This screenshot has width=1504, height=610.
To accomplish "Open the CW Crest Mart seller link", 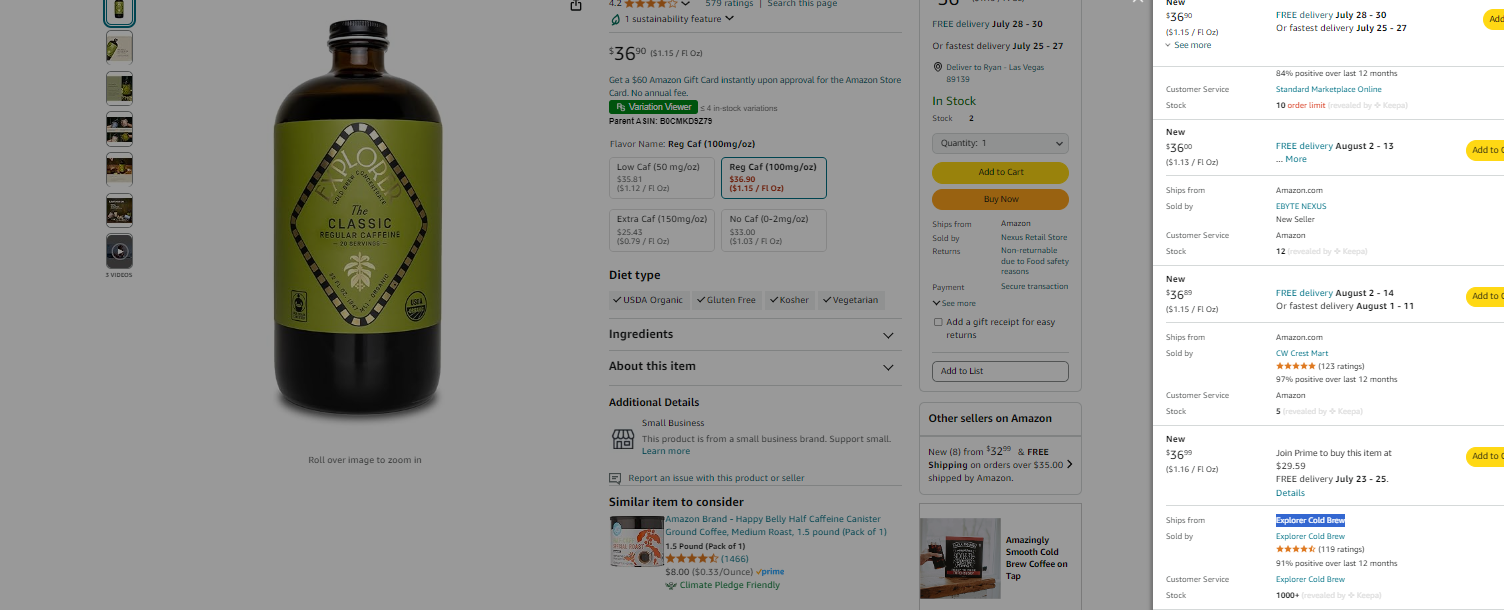I will [x=1302, y=353].
